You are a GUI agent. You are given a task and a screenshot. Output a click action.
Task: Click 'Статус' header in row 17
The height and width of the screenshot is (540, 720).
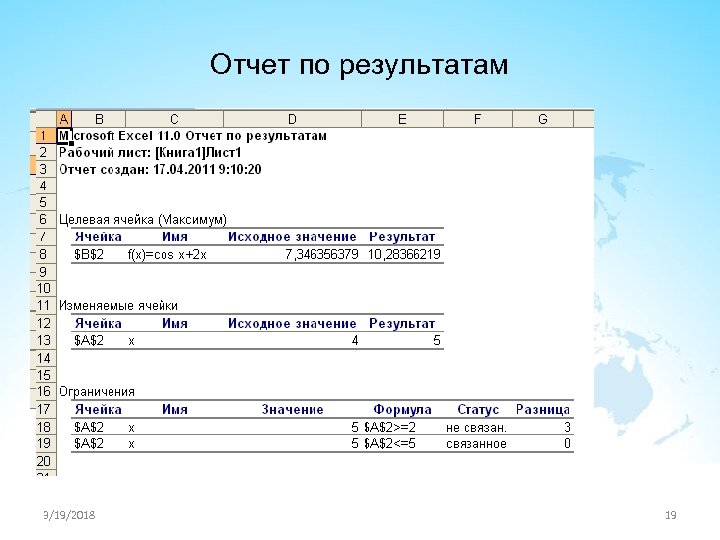[x=478, y=410]
